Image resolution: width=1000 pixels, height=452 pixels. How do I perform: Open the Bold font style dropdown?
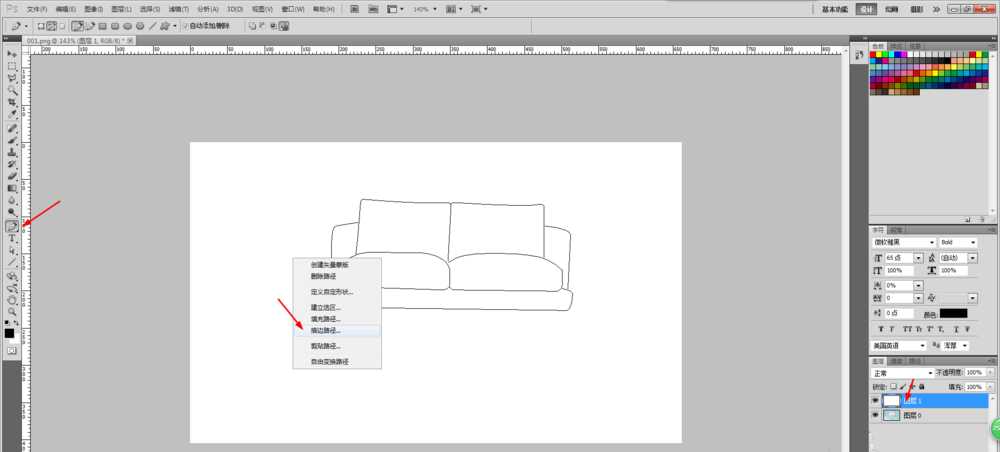[959, 242]
